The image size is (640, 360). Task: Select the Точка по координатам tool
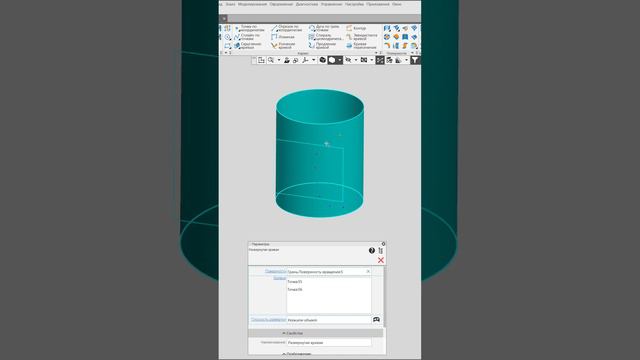250,28
